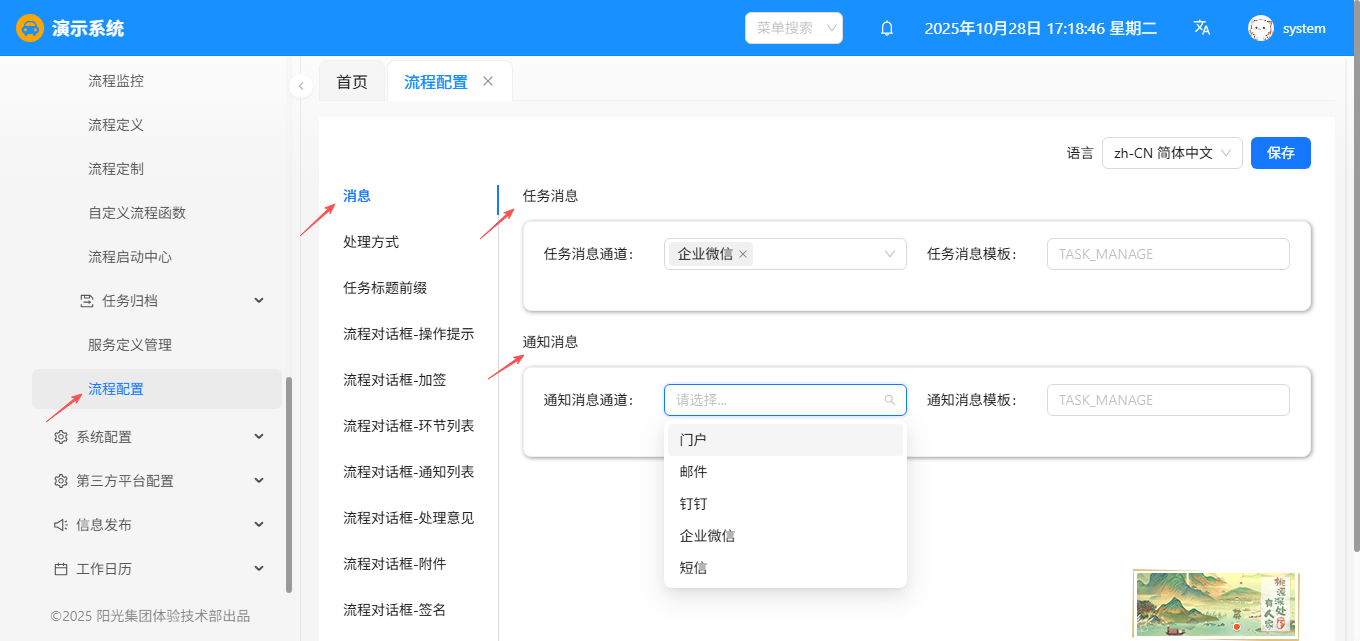
Task: Click the system user avatar
Action: click(x=1260, y=28)
